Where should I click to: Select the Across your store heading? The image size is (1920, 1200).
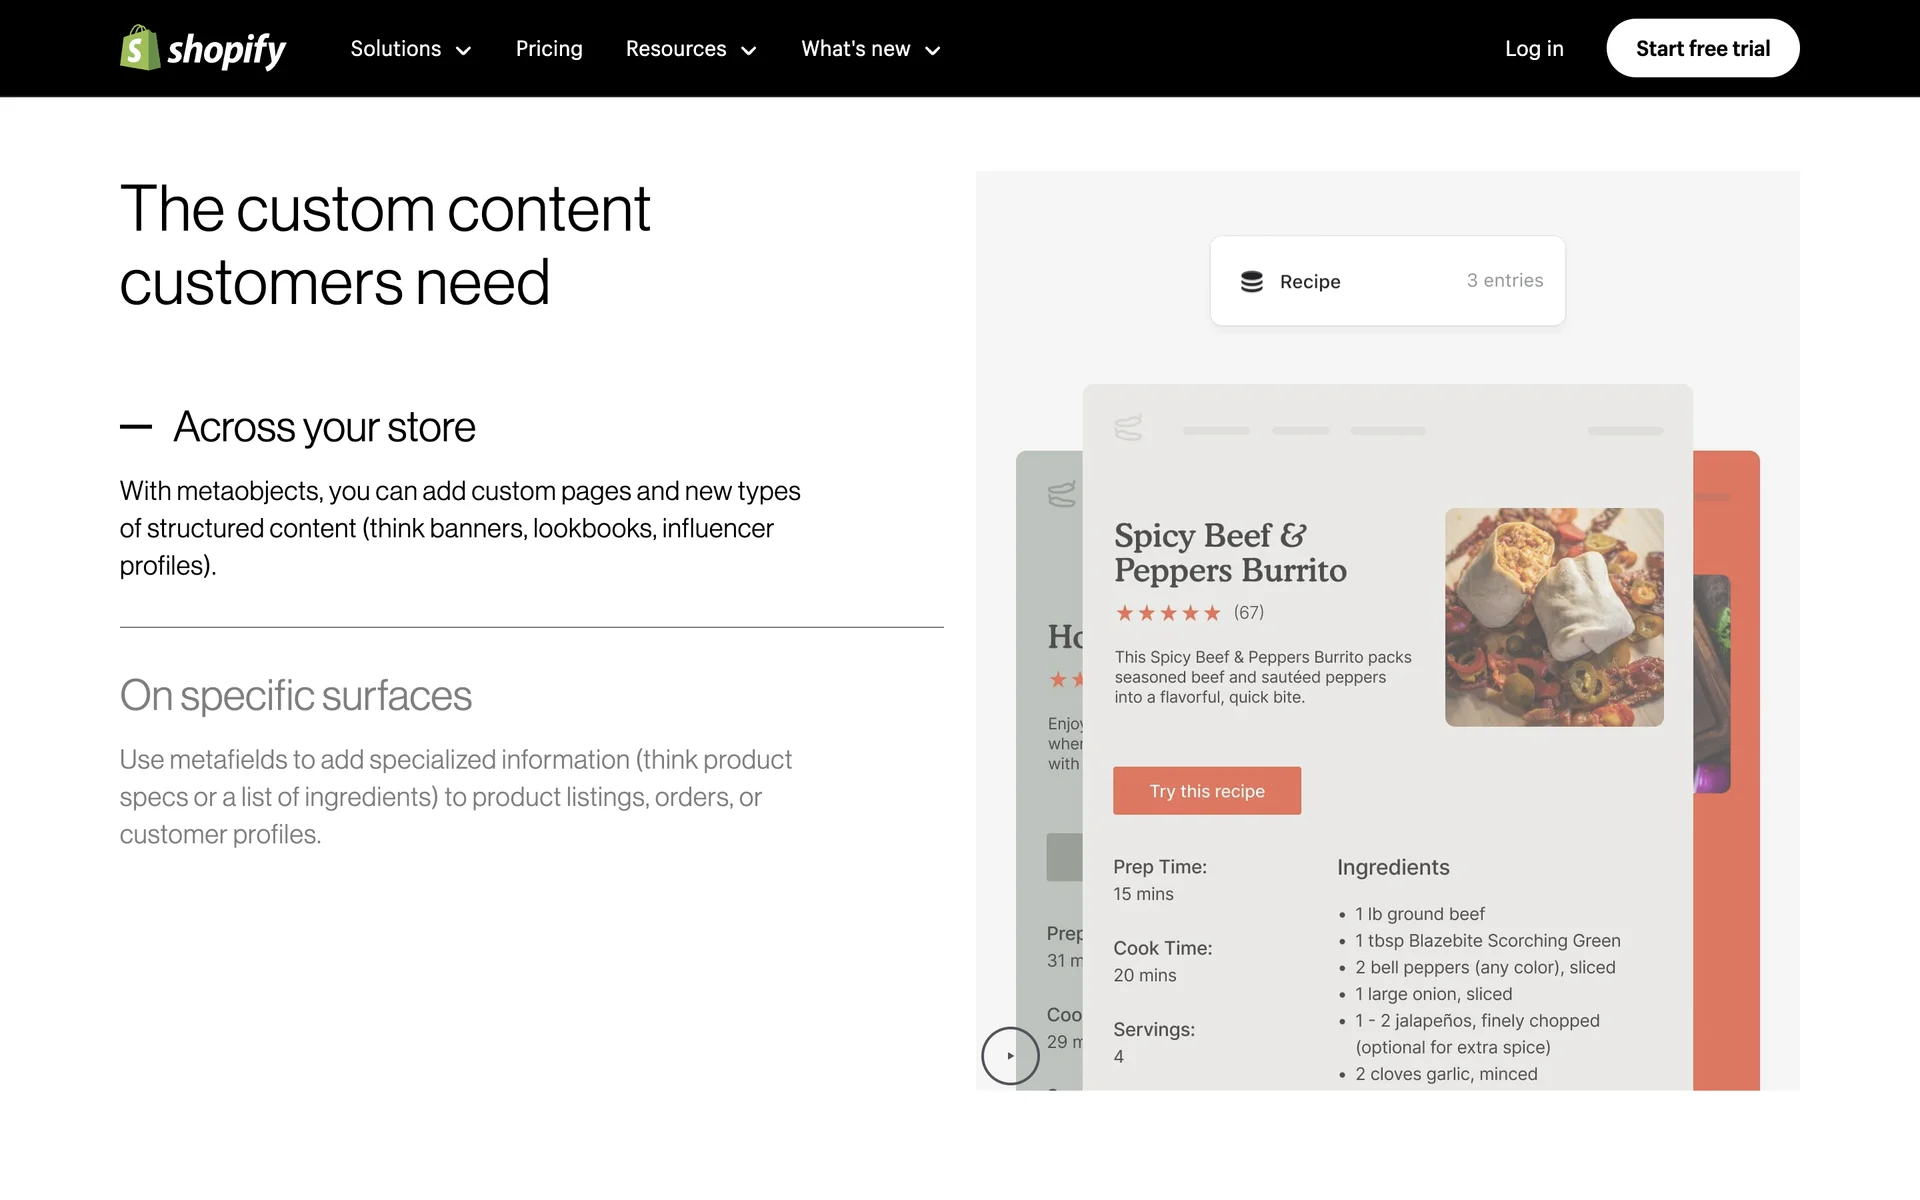pos(324,427)
